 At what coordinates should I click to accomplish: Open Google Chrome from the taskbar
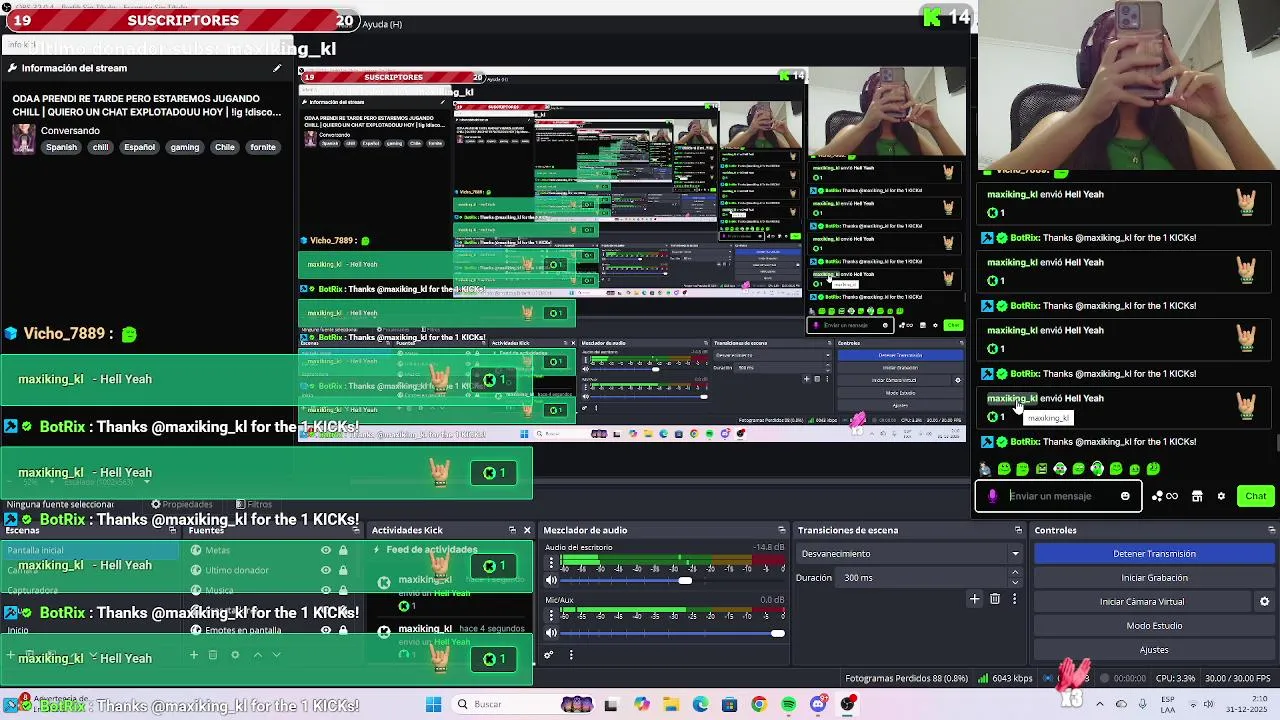[759, 704]
